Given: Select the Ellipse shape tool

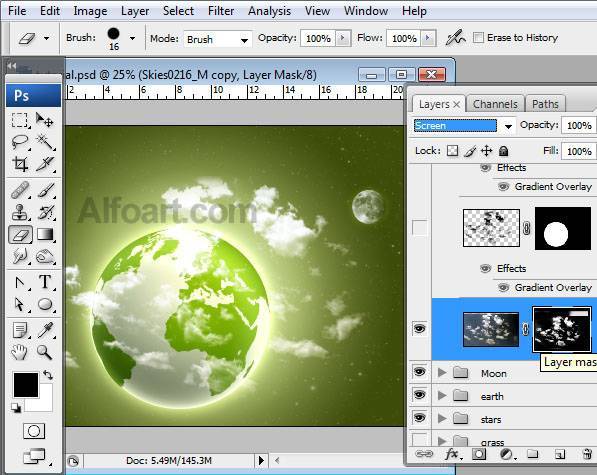Looking at the screenshot, I should (x=45, y=304).
